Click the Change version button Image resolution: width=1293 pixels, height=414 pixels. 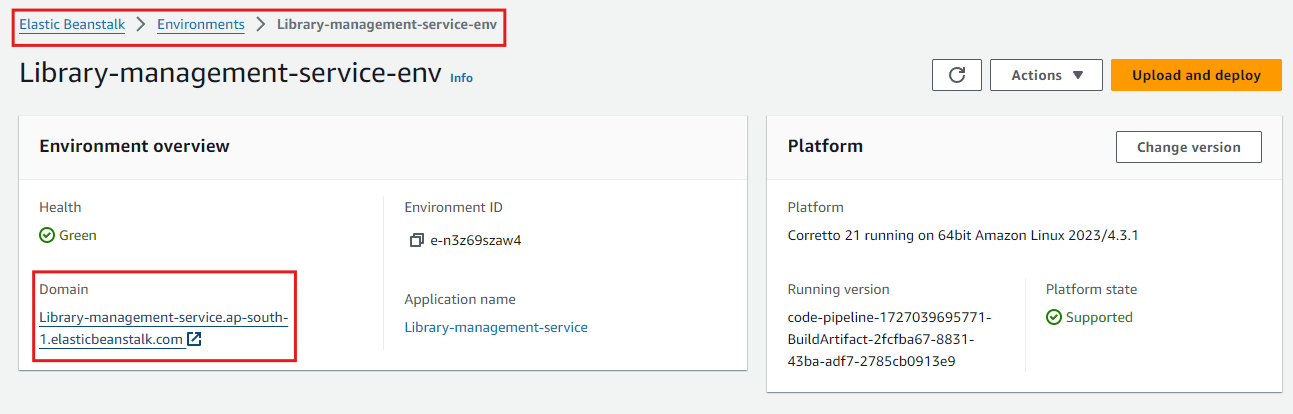click(x=1188, y=147)
